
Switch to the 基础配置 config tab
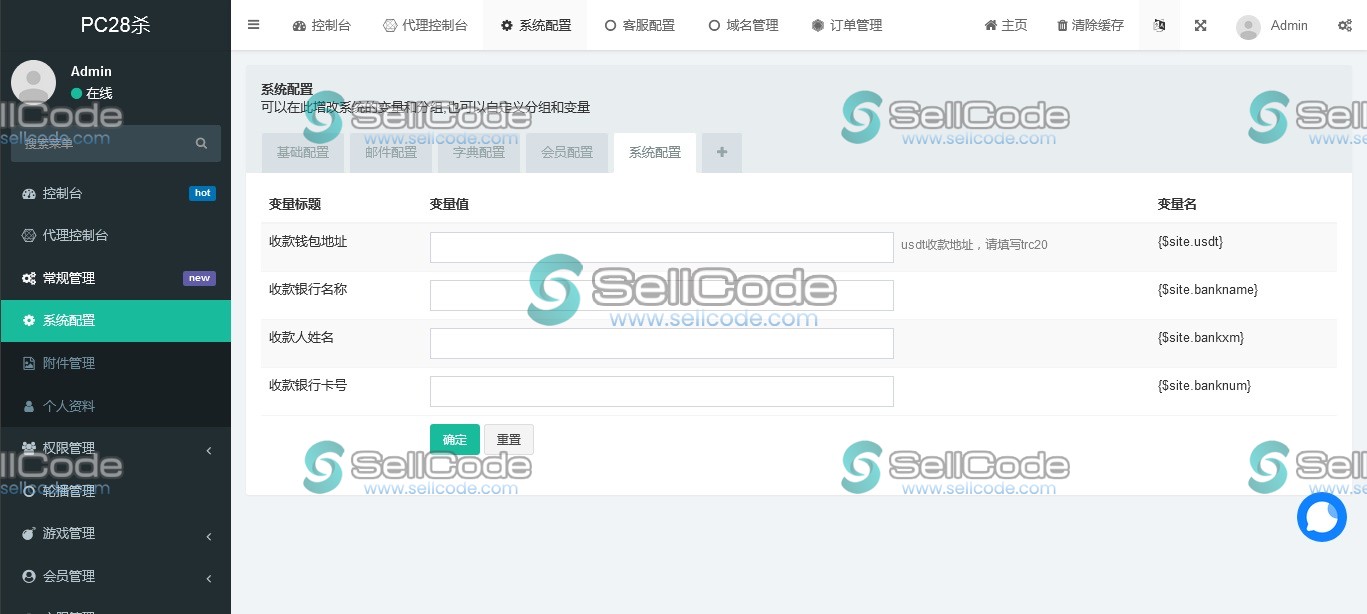tap(302, 152)
